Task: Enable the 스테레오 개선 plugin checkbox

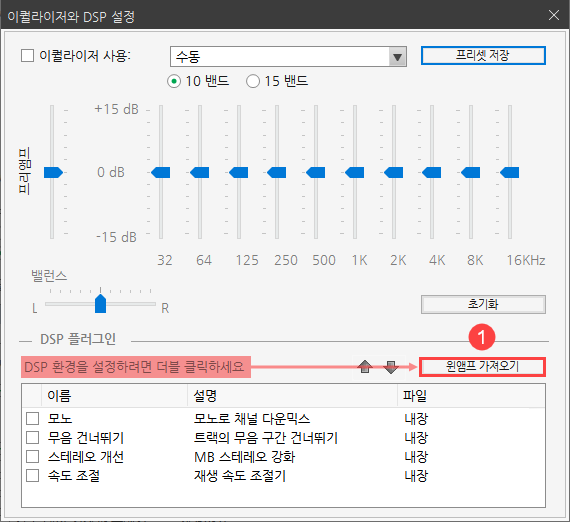Action: (x=33, y=456)
